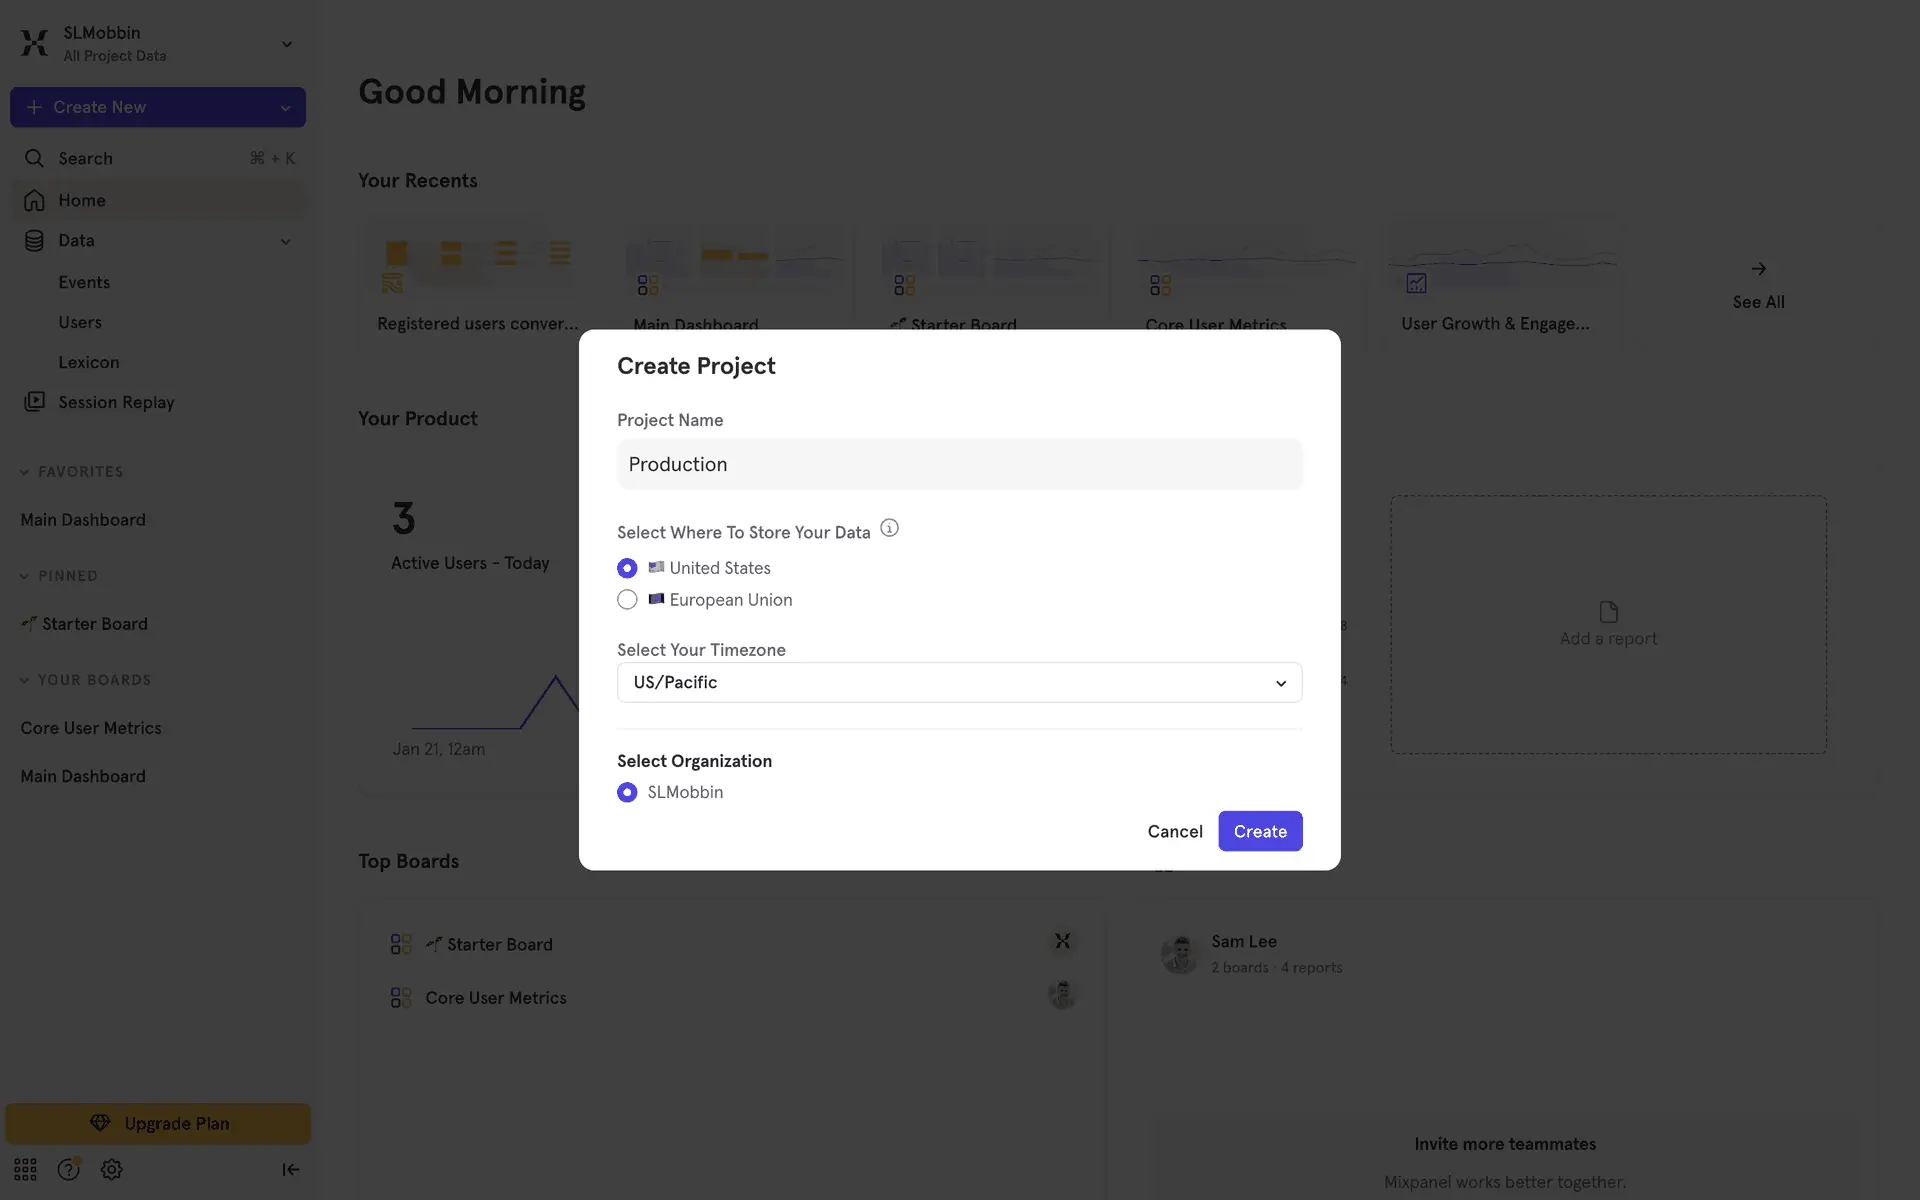Open the Home item in sidebar

click(82, 200)
